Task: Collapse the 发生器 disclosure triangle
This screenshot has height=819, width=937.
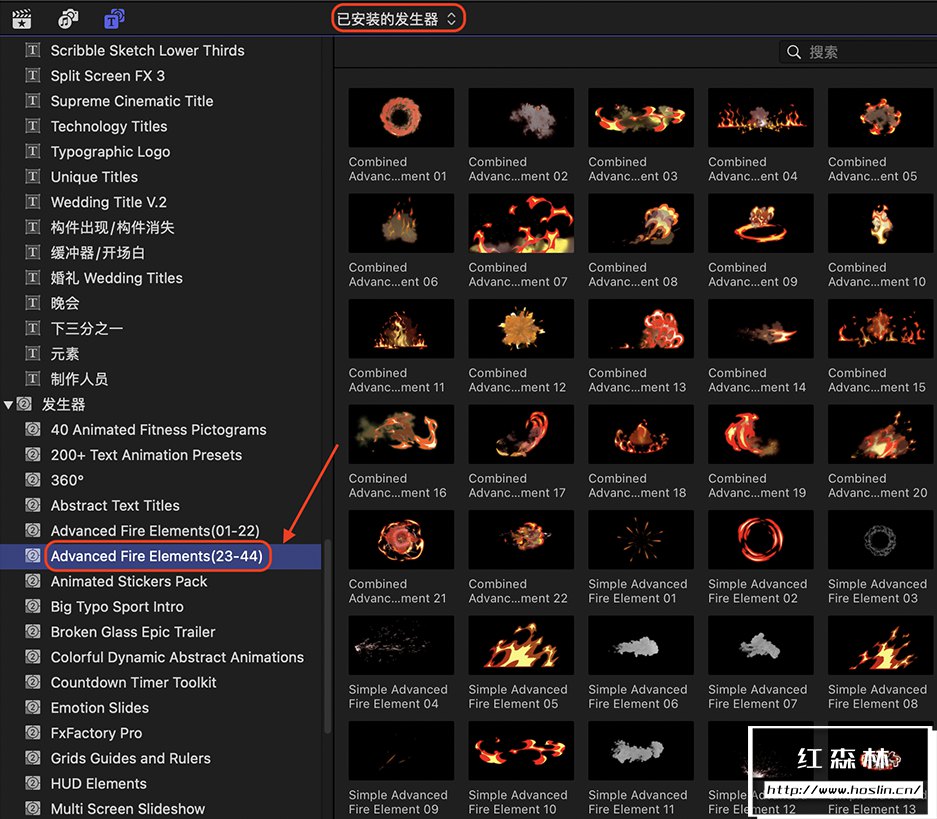Action: (x=8, y=405)
